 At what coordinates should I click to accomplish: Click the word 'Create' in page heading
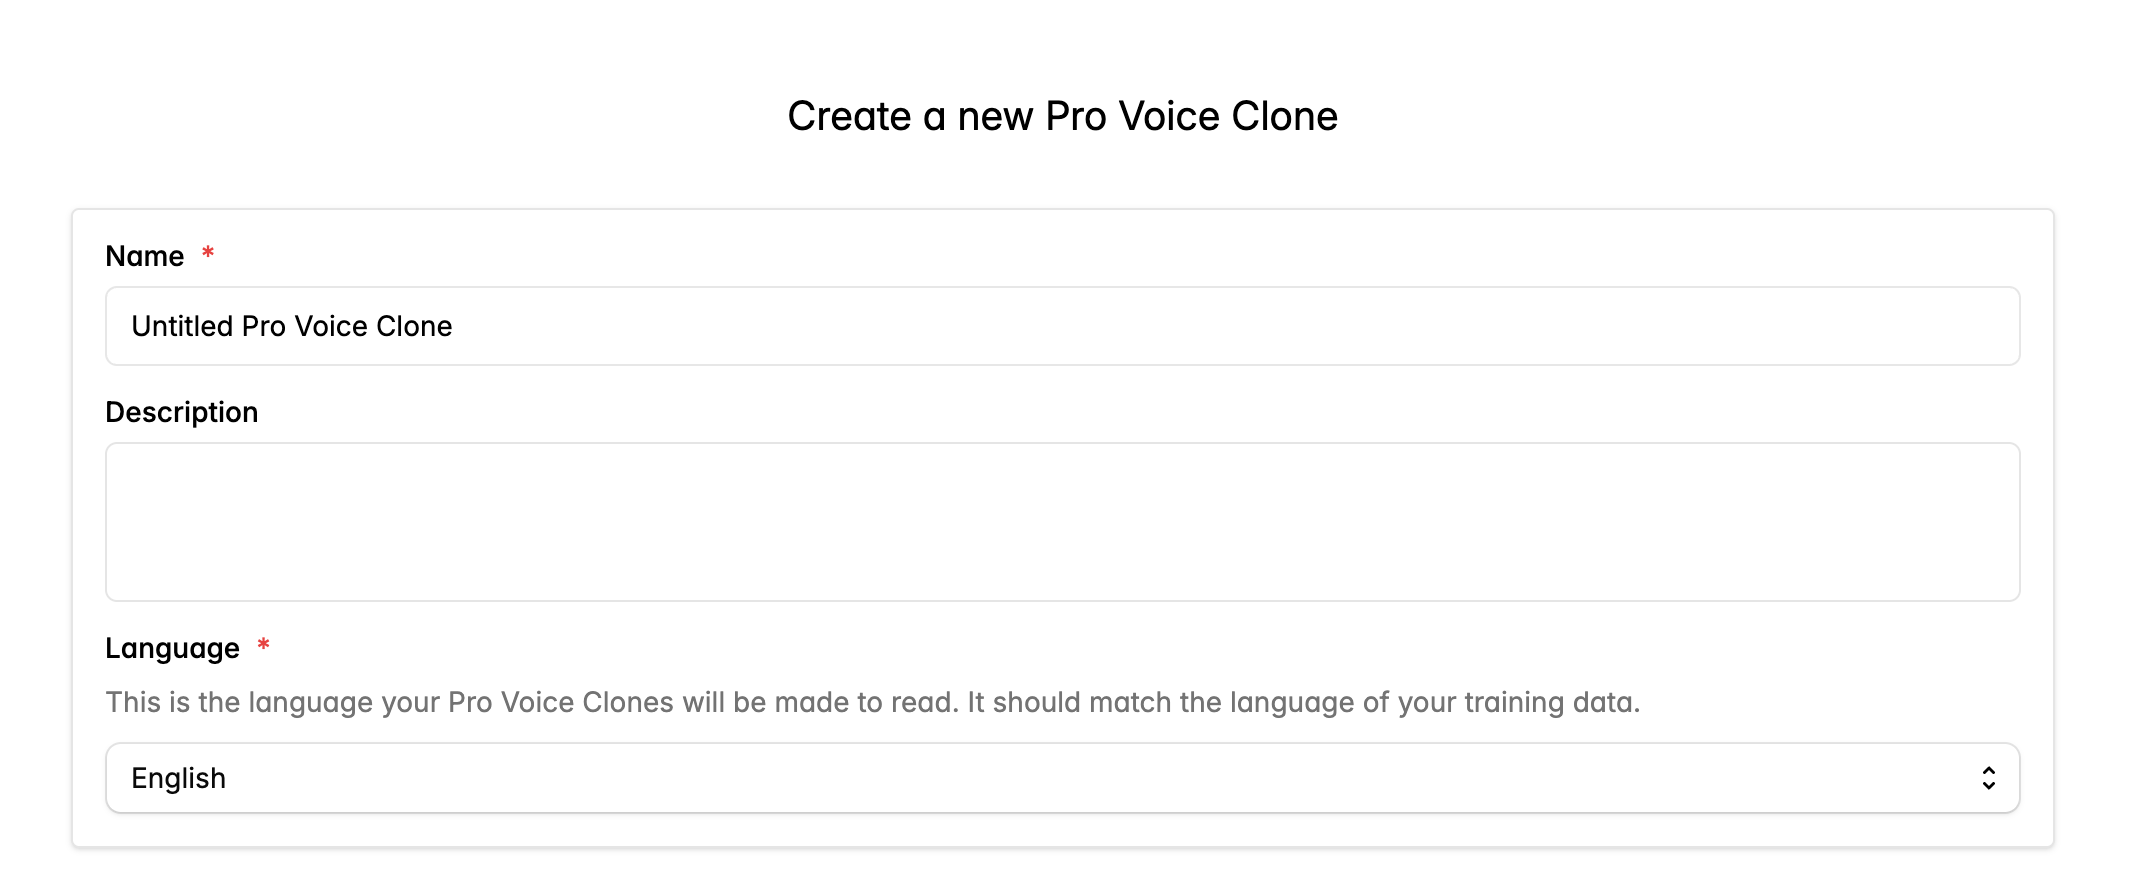[849, 116]
